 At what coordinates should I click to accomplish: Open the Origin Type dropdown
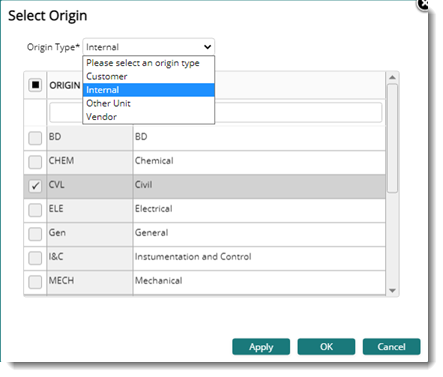(x=148, y=47)
